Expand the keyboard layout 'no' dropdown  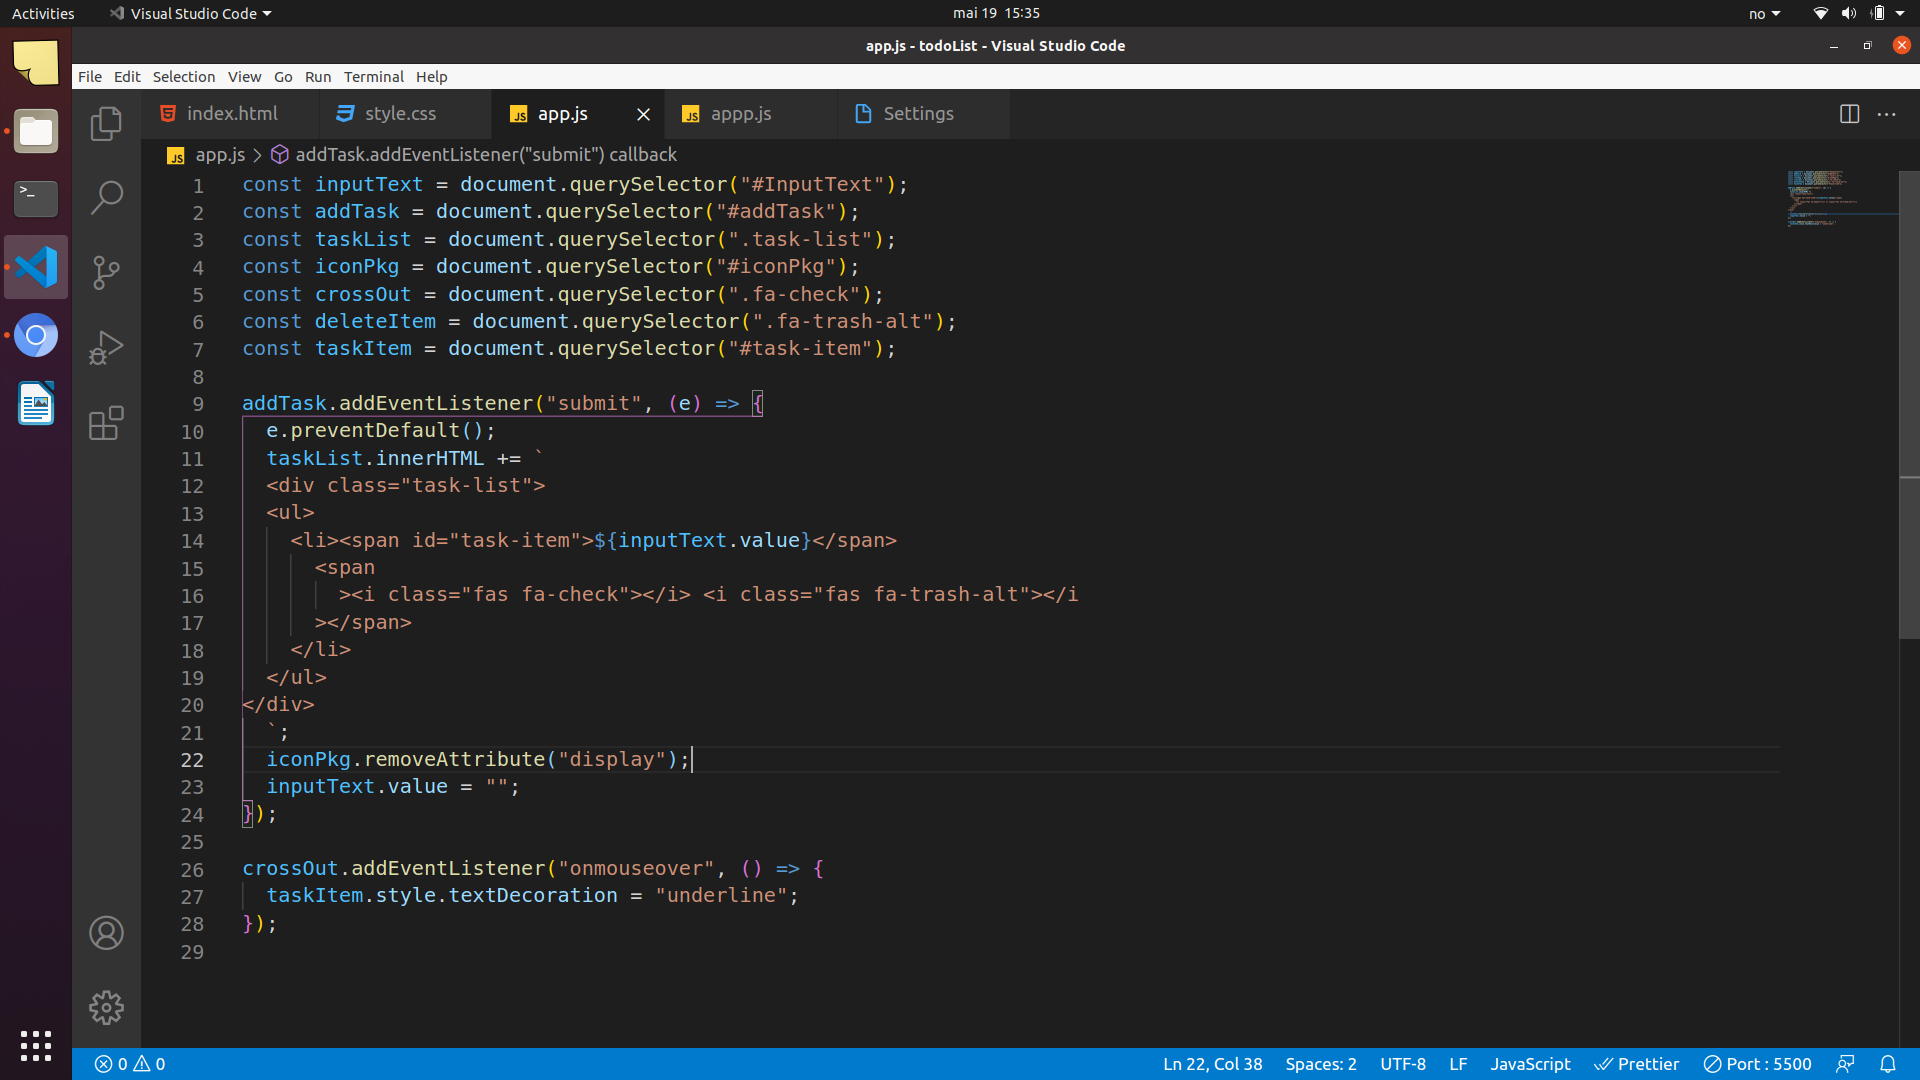click(1764, 14)
